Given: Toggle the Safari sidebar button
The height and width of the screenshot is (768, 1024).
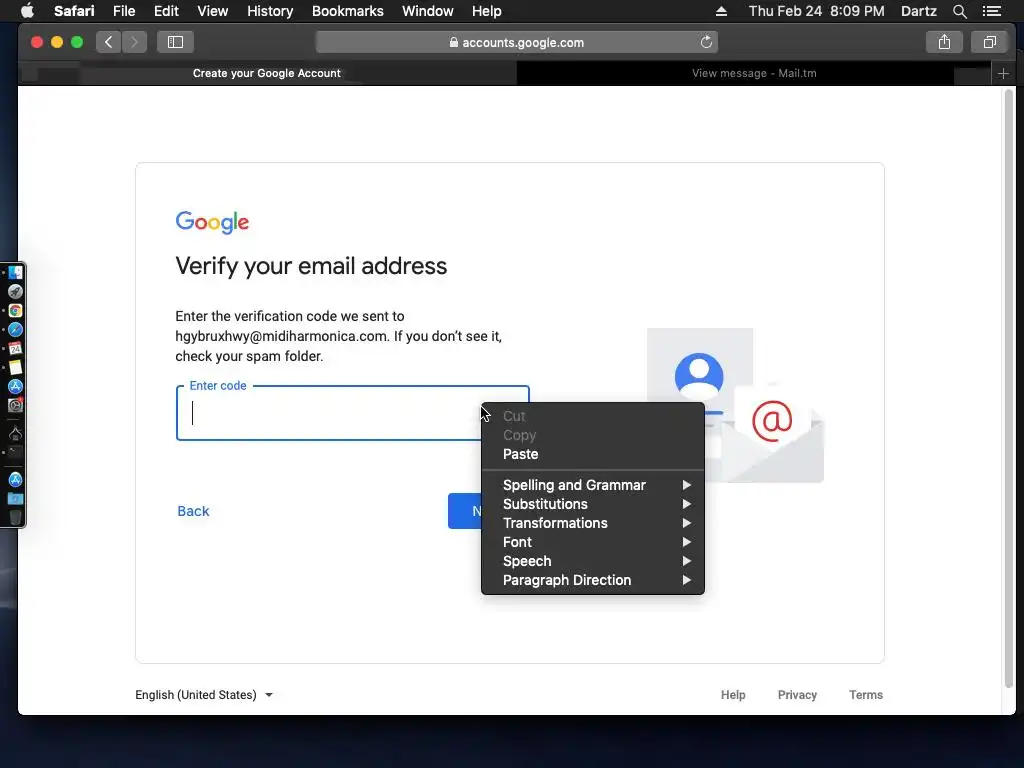Looking at the screenshot, I should (175, 42).
